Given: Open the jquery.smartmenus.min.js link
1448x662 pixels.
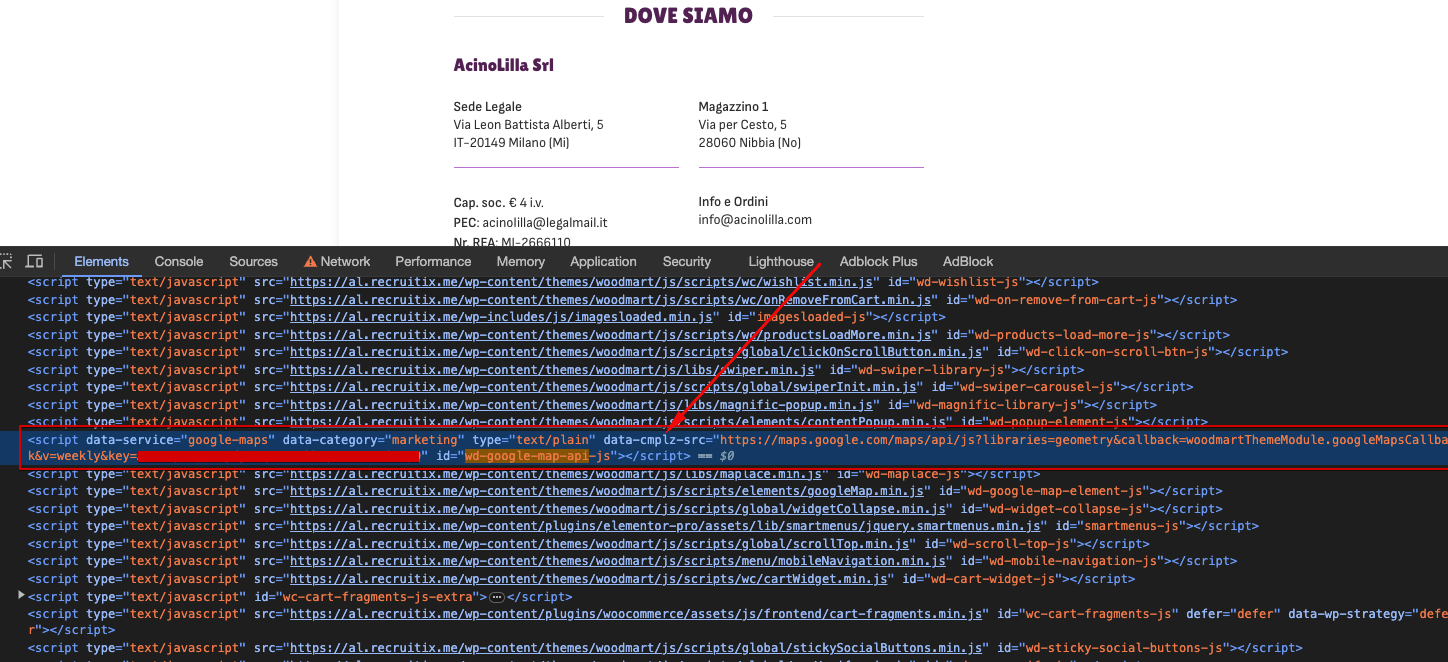Looking at the screenshot, I should coord(664,526).
